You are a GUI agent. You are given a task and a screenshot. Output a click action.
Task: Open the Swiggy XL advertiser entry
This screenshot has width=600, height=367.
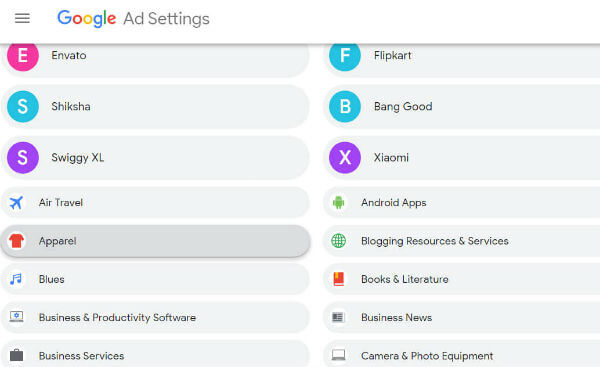pyautogui.click(x=155, y=158)
